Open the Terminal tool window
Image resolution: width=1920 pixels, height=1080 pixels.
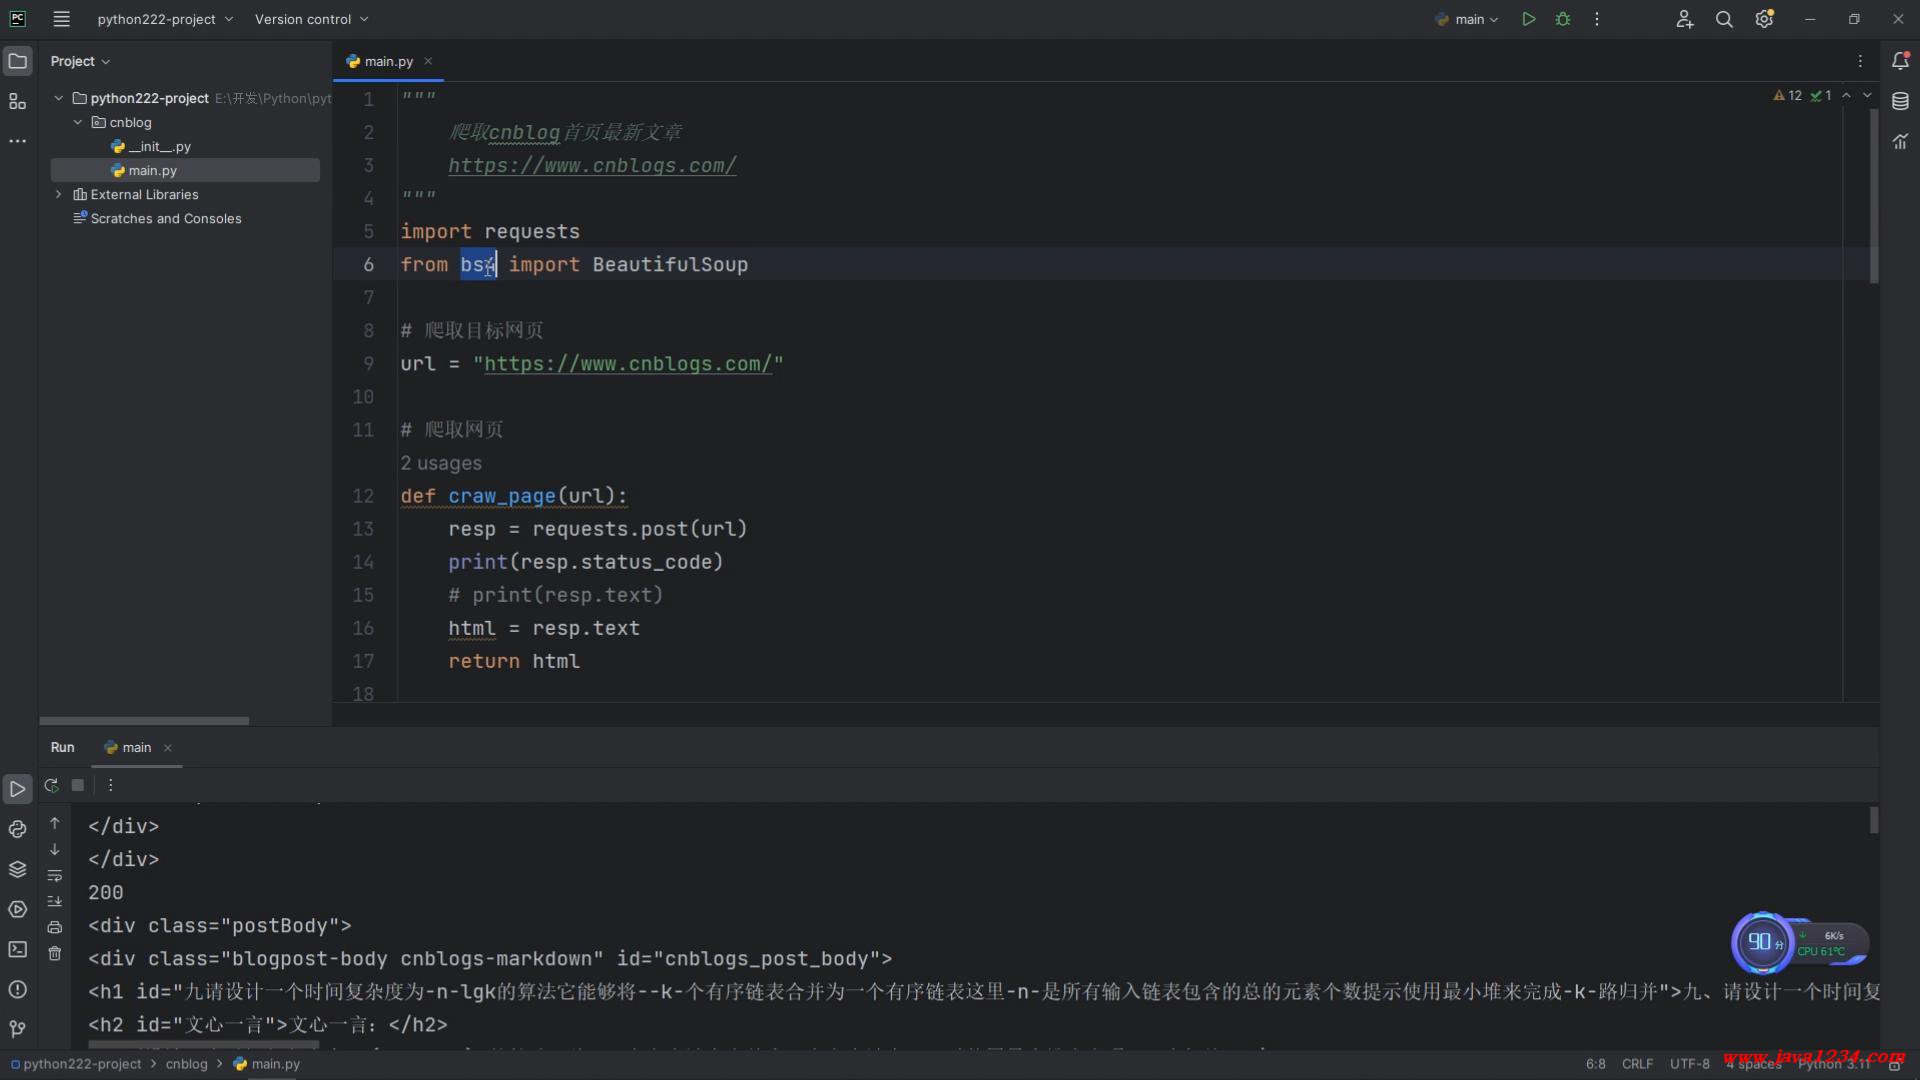17,949
